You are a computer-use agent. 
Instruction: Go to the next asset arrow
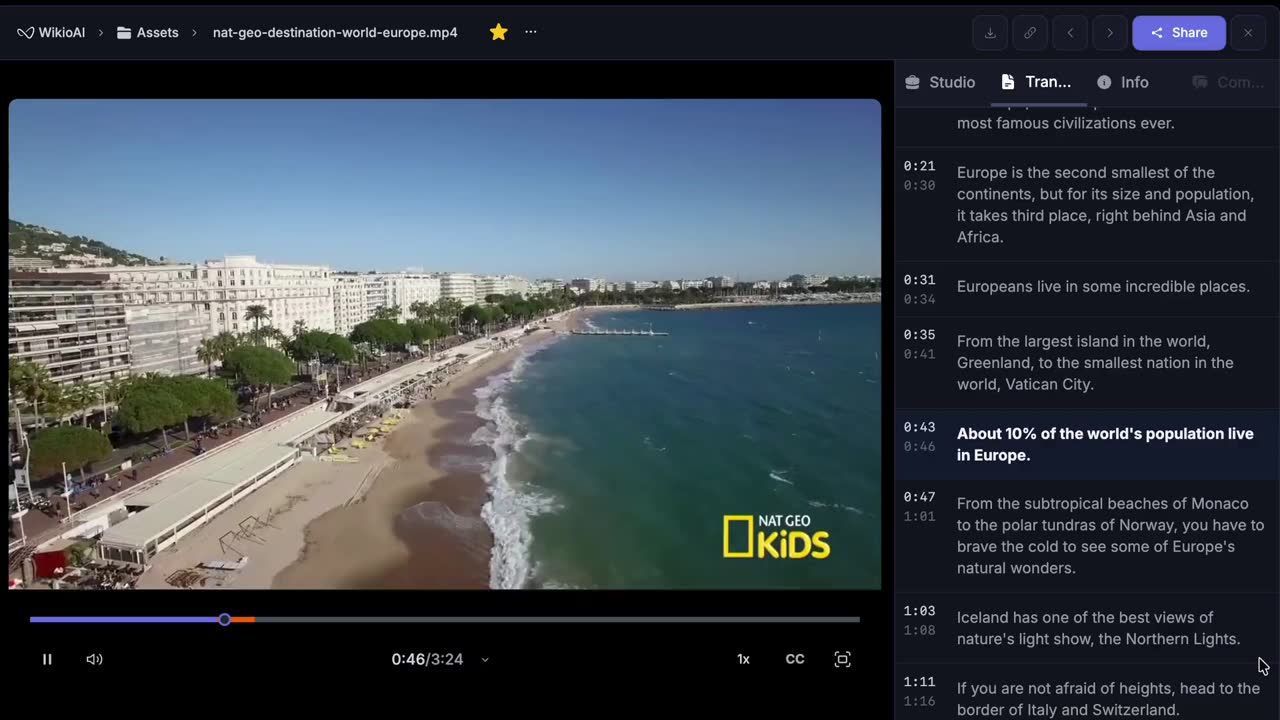click(1109, 33)
